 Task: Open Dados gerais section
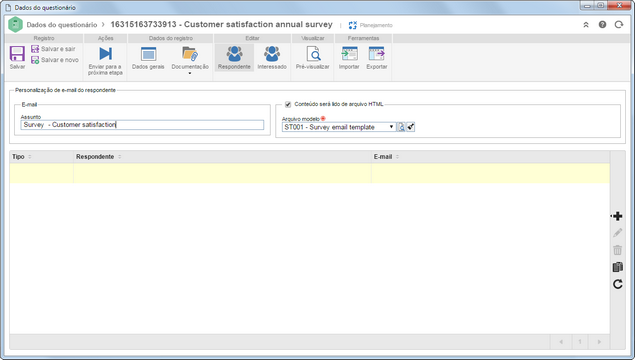[x=148, y=58]
